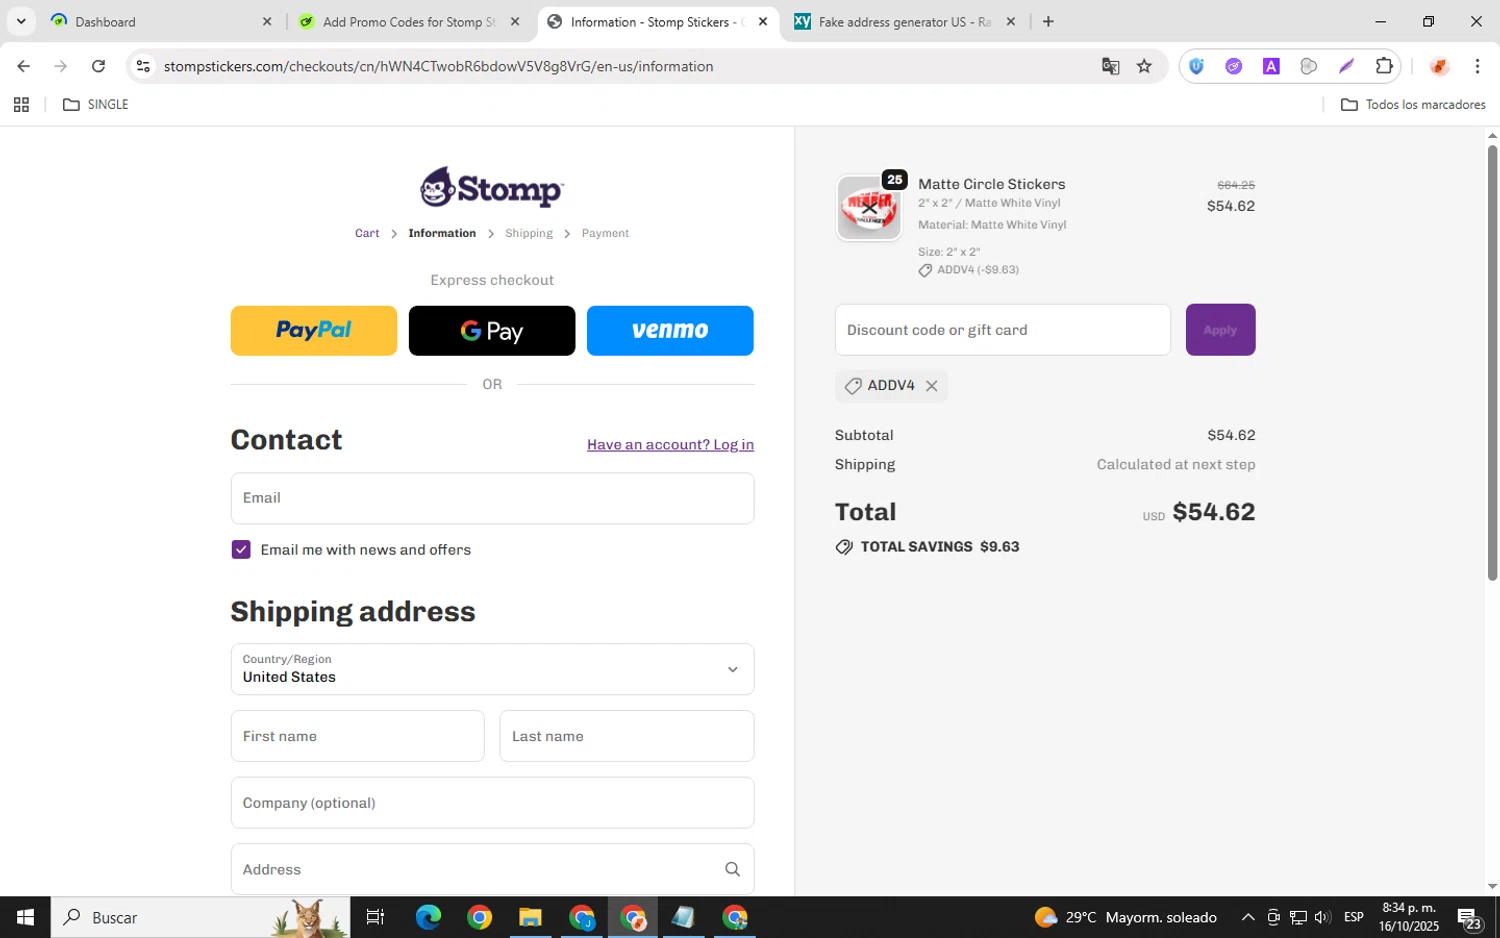This screenshot has width=1500, height=938.
Task: Focus the Discount code or gift card field
Action: click(1002, 330)
